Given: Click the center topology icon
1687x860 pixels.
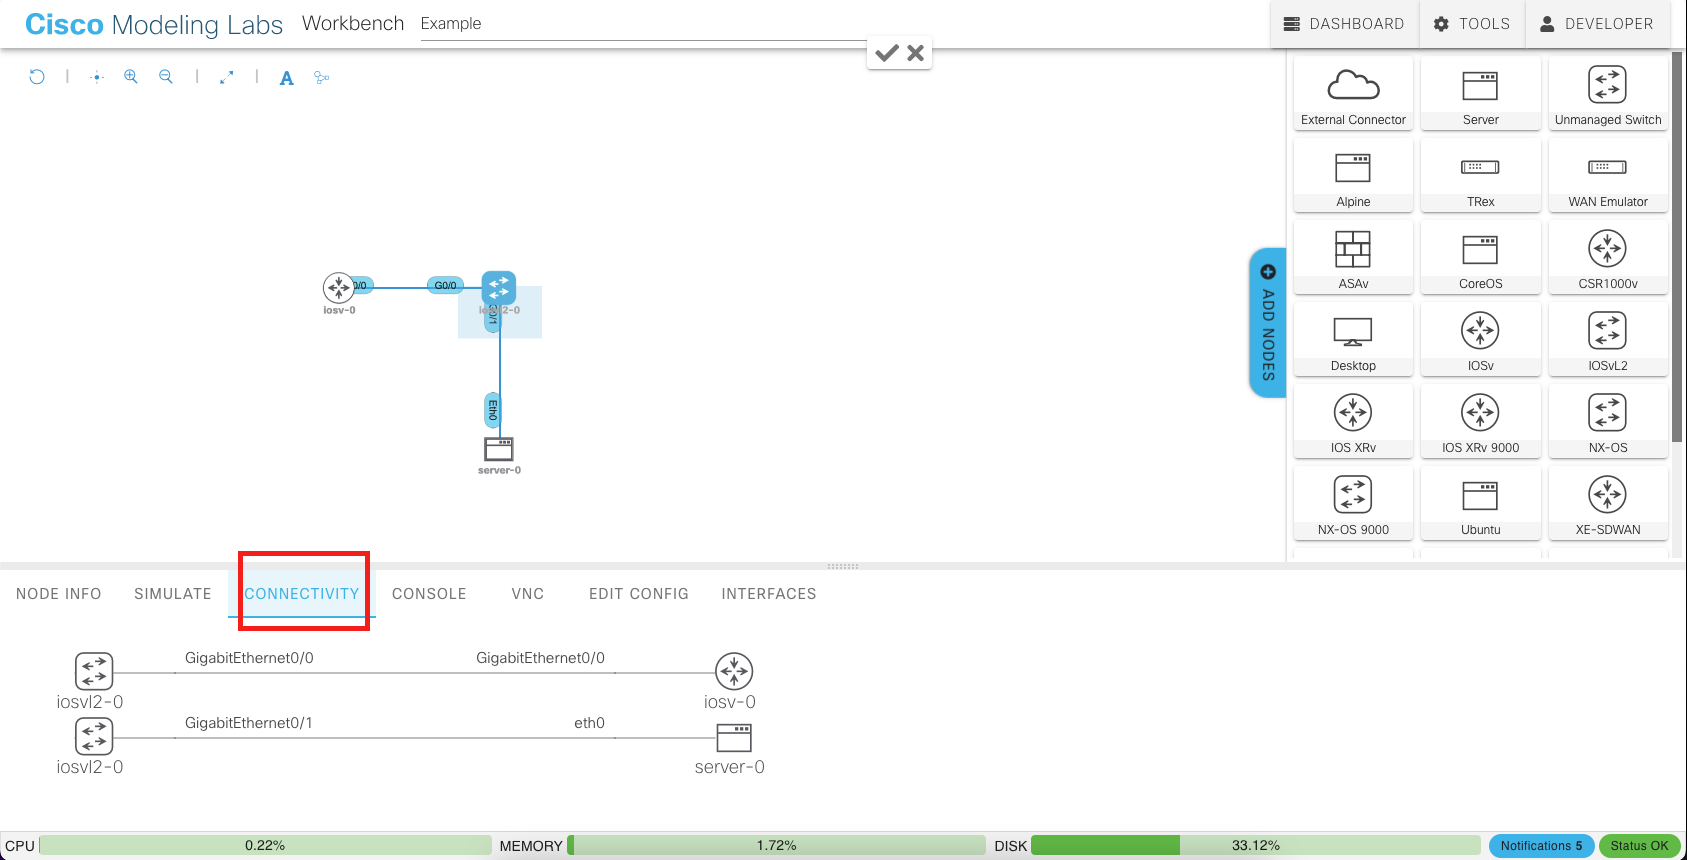Looking at the screenshot, I should click(97, 77).
